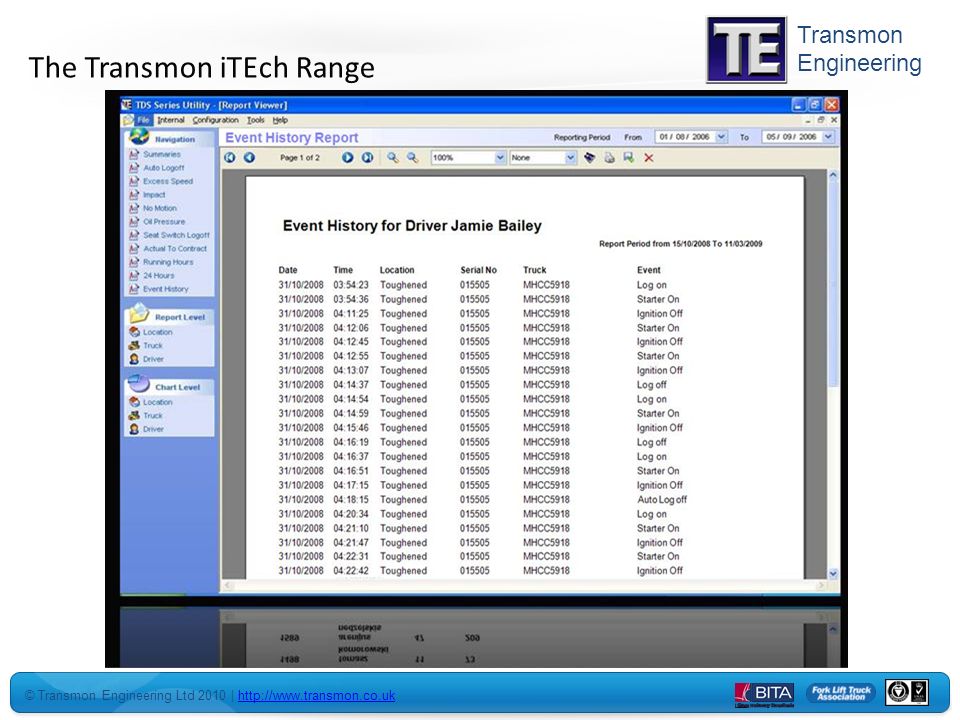Go to first report page button

point(230,157)
